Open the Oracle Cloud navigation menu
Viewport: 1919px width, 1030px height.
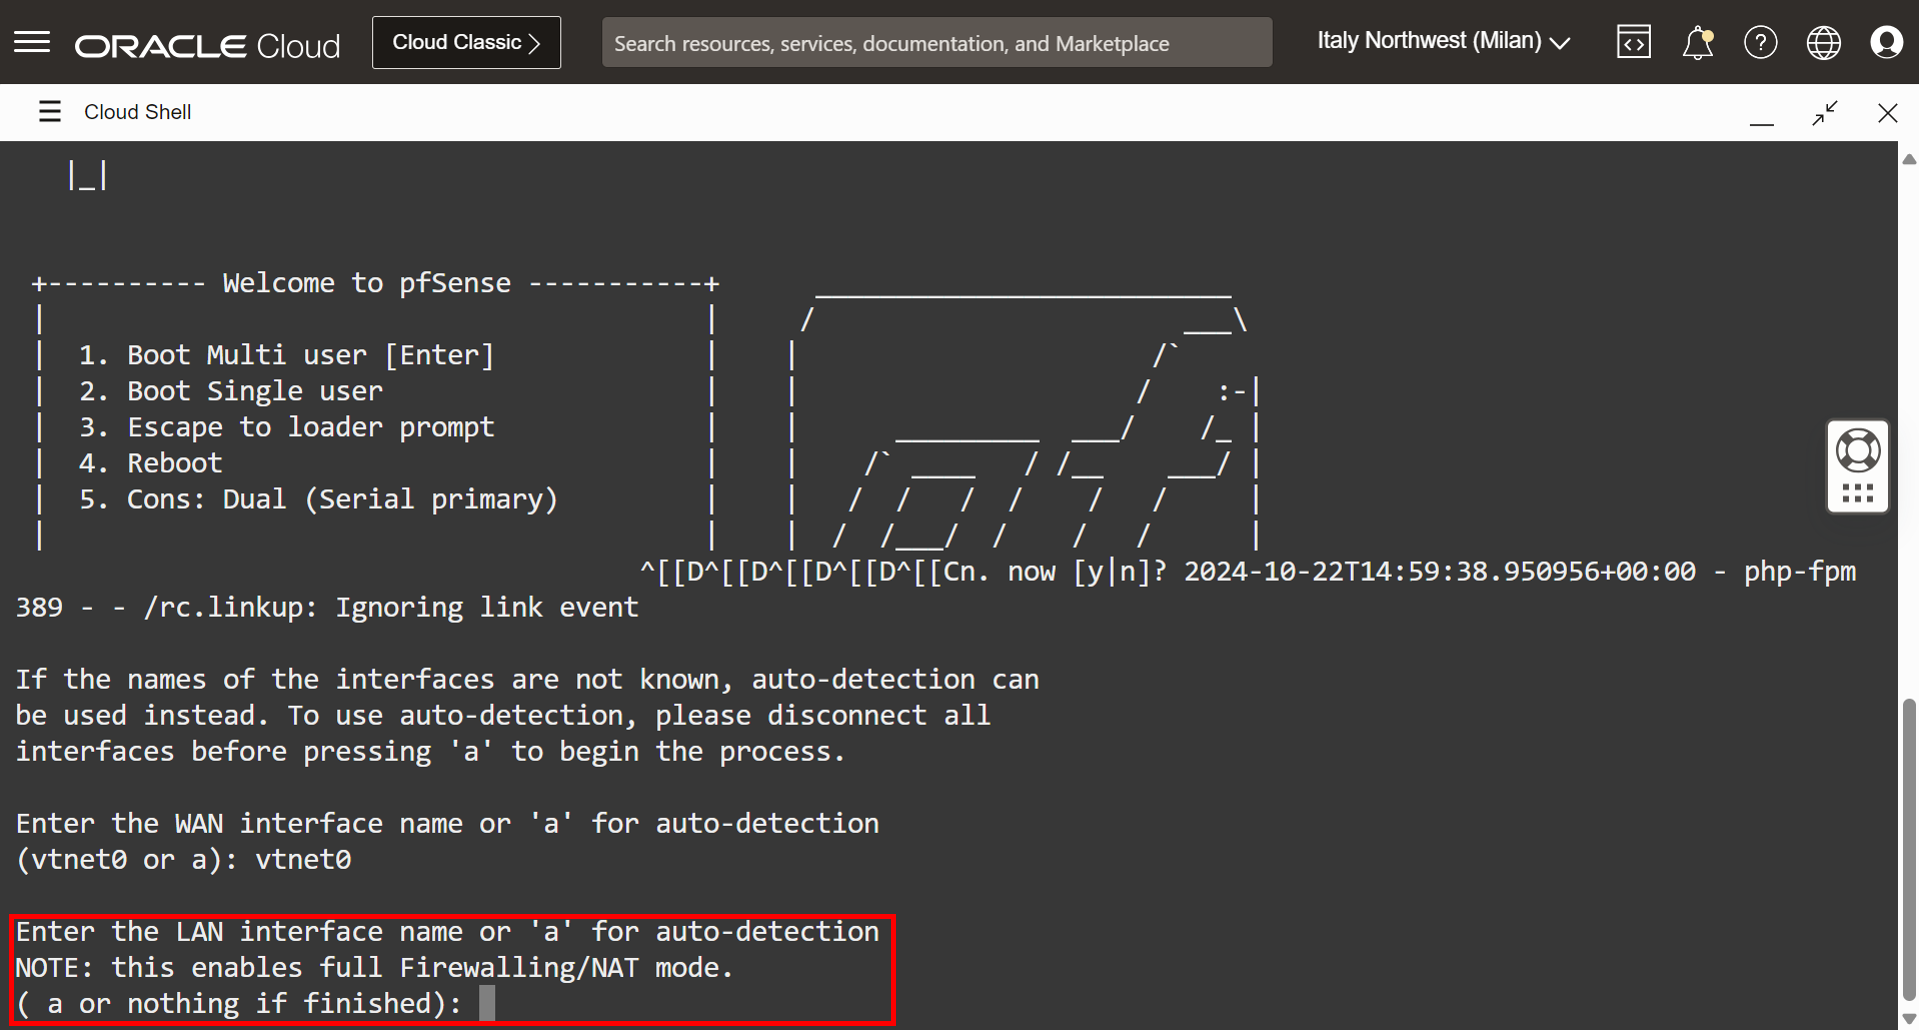[x=32, y=42]
